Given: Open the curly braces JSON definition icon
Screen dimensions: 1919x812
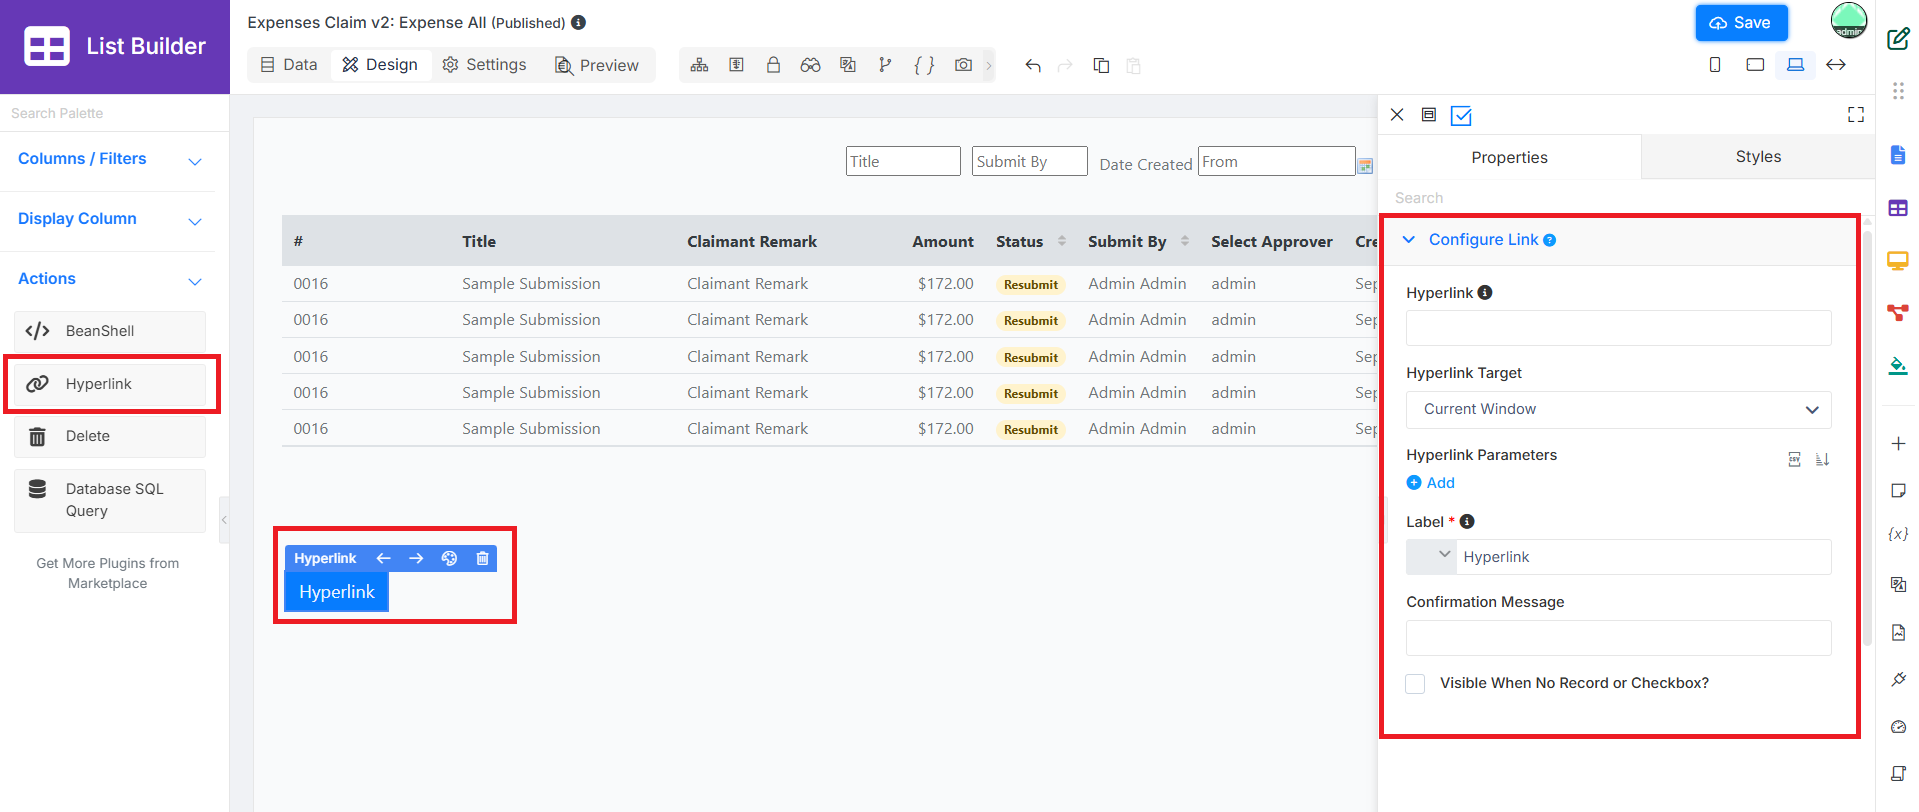Looking at the screenshot, I should [924, 65].
